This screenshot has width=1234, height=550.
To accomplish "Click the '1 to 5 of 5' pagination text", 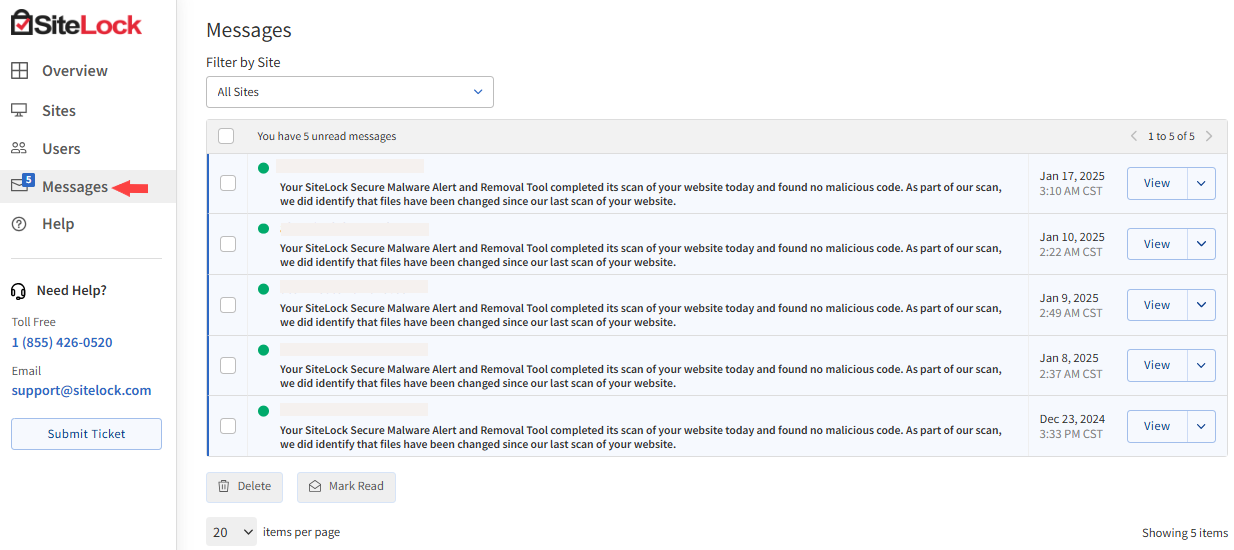I will pyautogui.click(x=1171, y=136).
